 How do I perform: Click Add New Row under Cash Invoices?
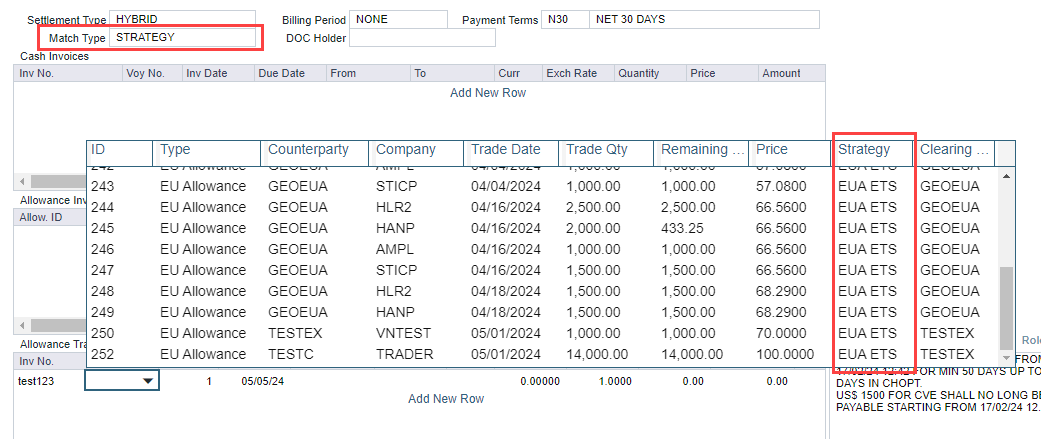pos(488,93)
